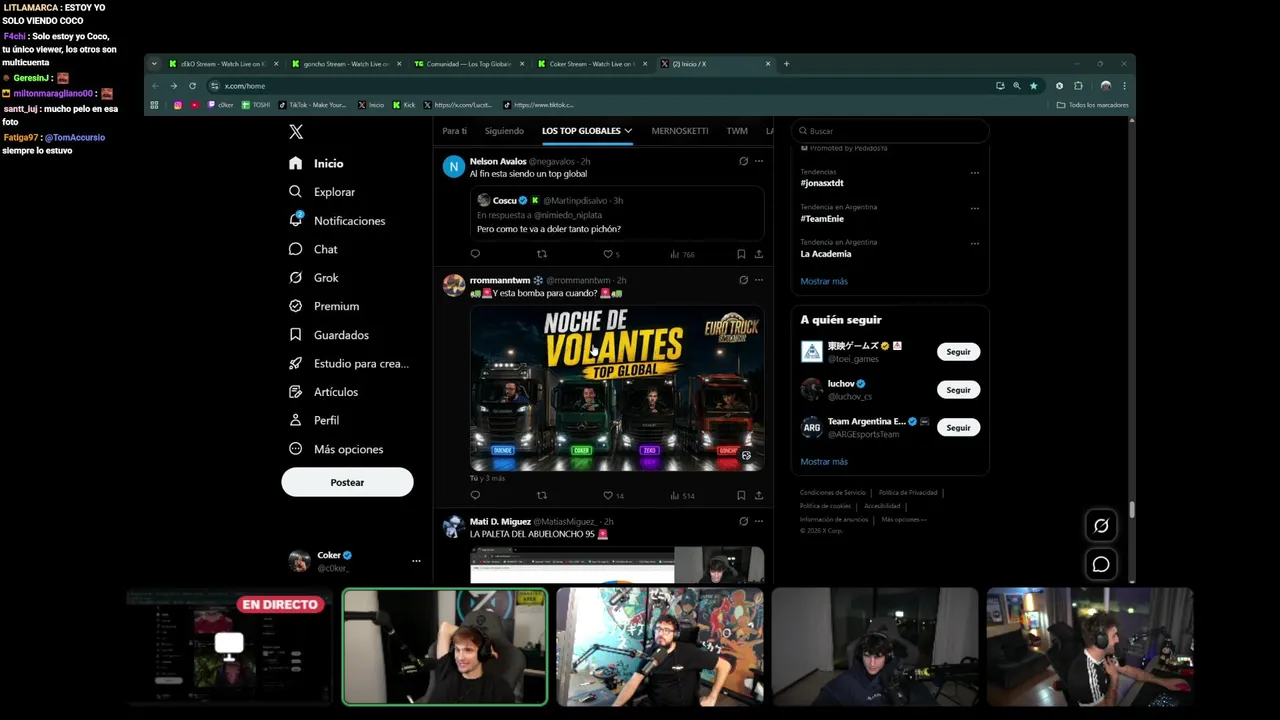This screenshot has height=720, width=1280.
Task: Open the X logo home link
Action: (296, 132)
